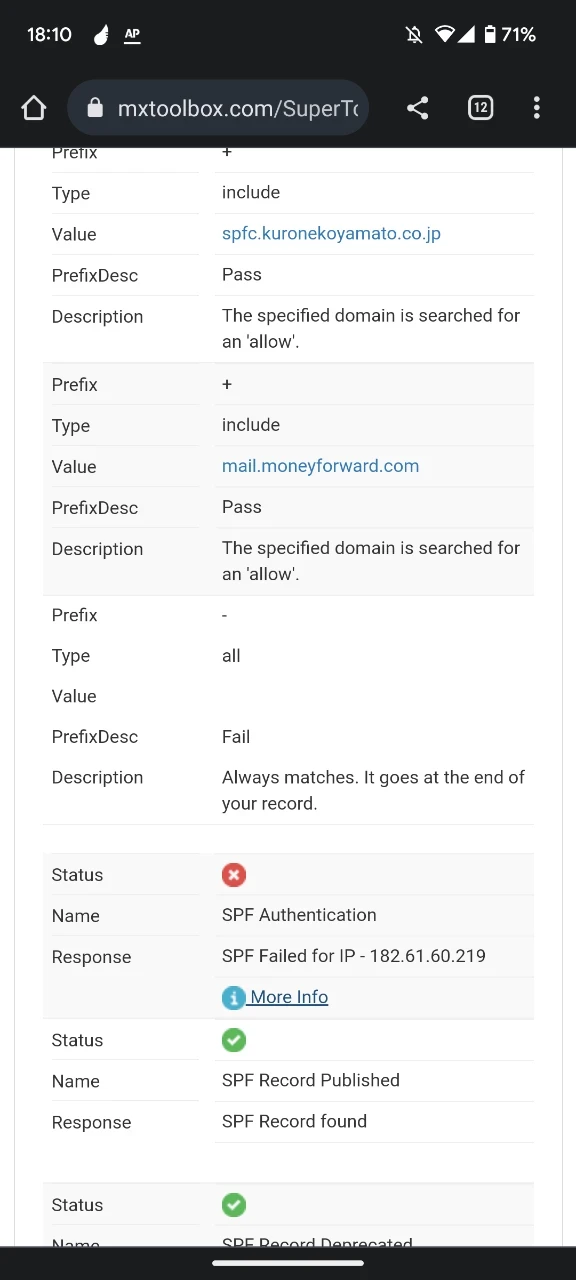Tap the SPF Authentication name cell
This screenshot has width=576, height=1280.
tap(299, 915)
